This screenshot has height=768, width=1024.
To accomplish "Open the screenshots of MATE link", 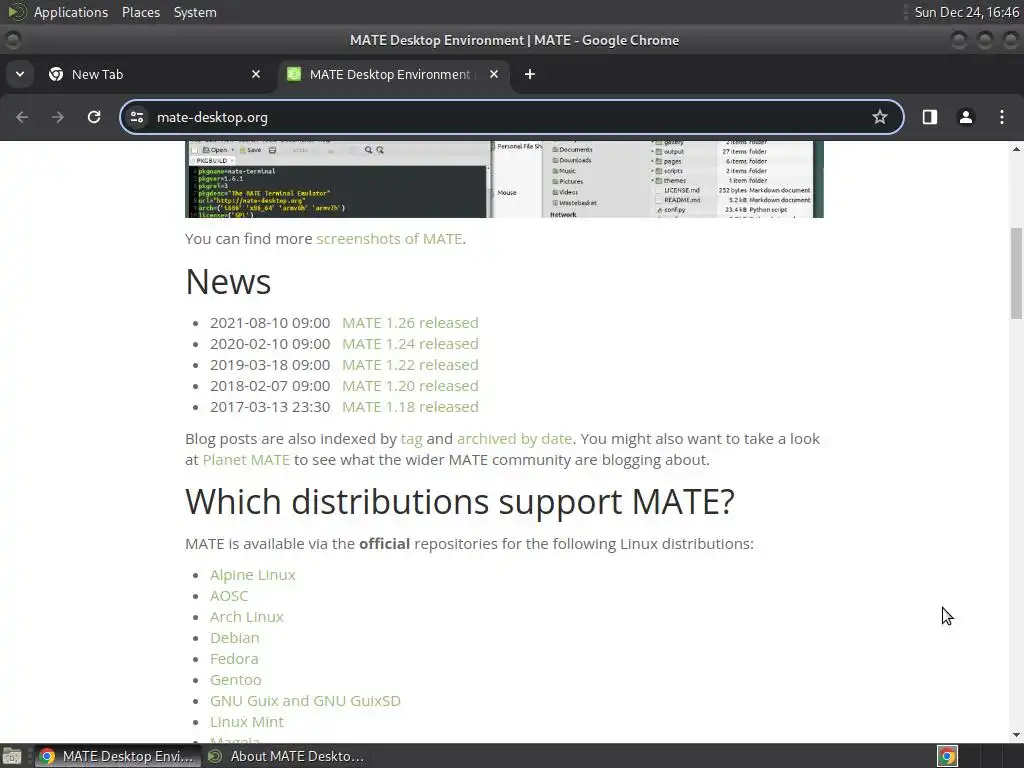I will tap(389, 239).
